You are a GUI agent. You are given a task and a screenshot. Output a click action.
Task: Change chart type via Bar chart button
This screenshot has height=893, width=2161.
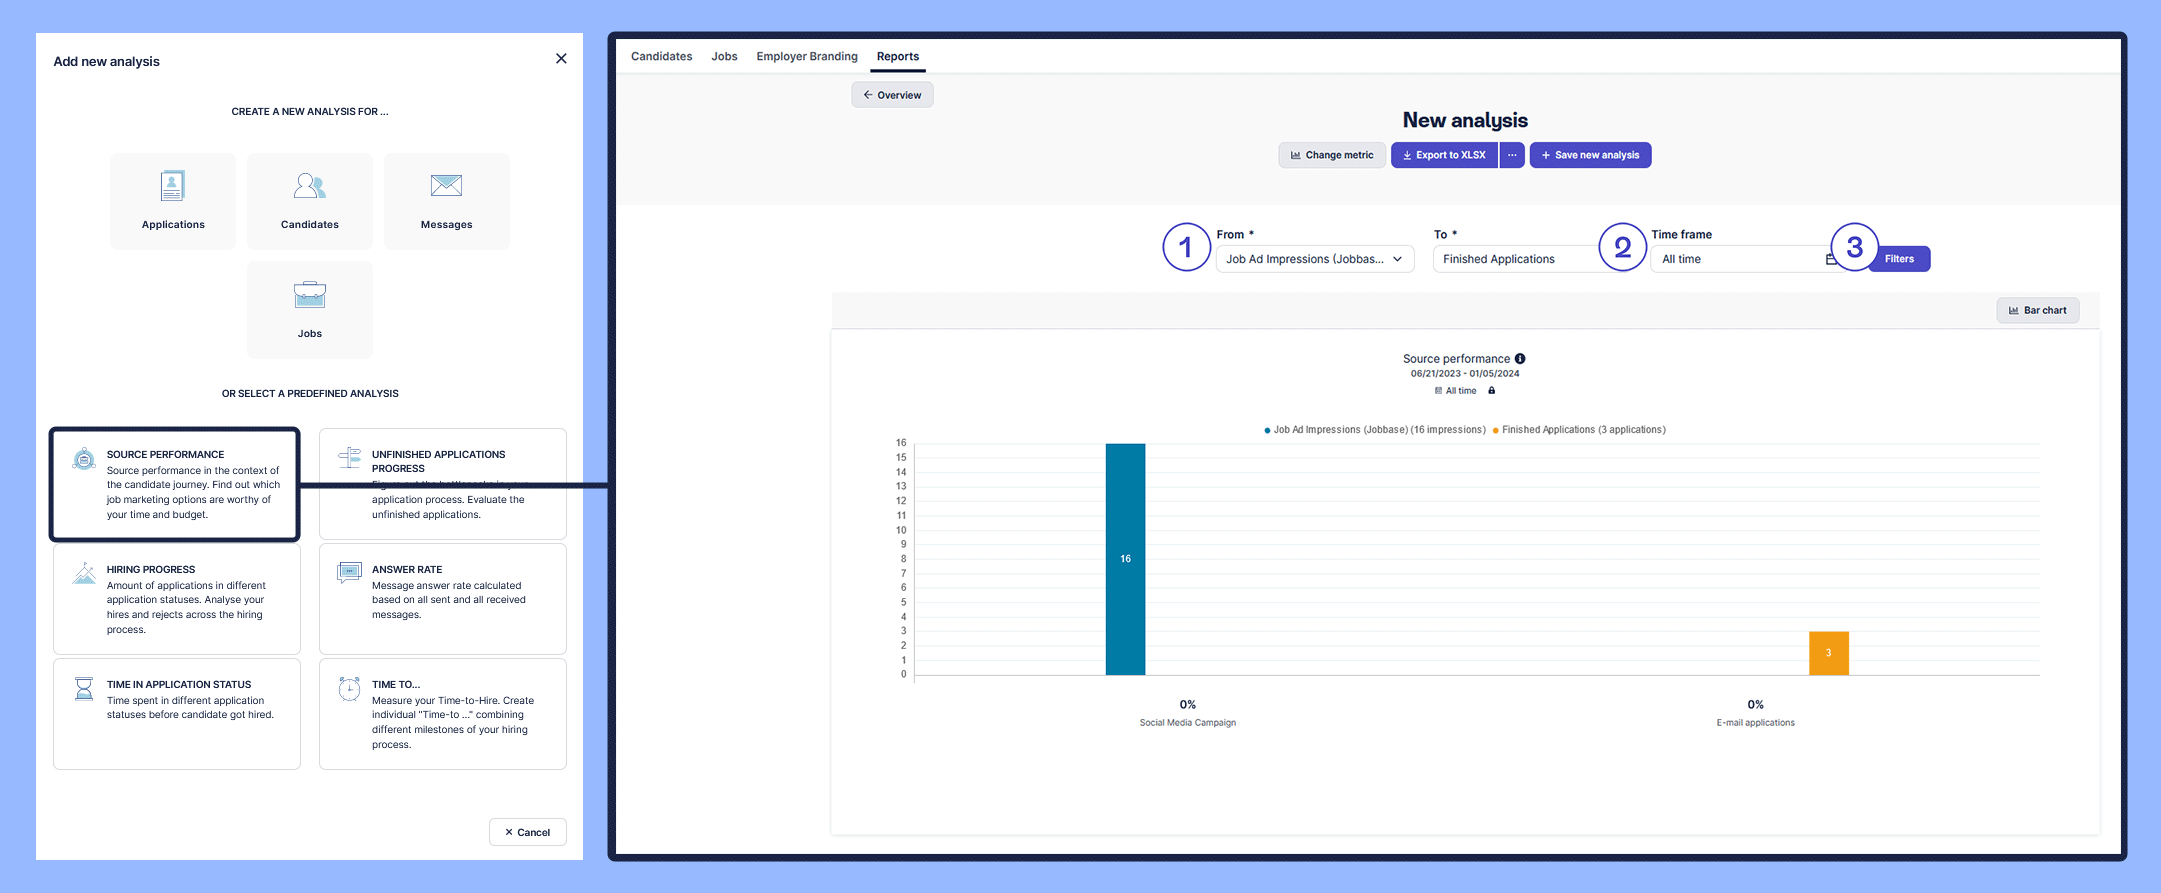[x=2038, y=310]
